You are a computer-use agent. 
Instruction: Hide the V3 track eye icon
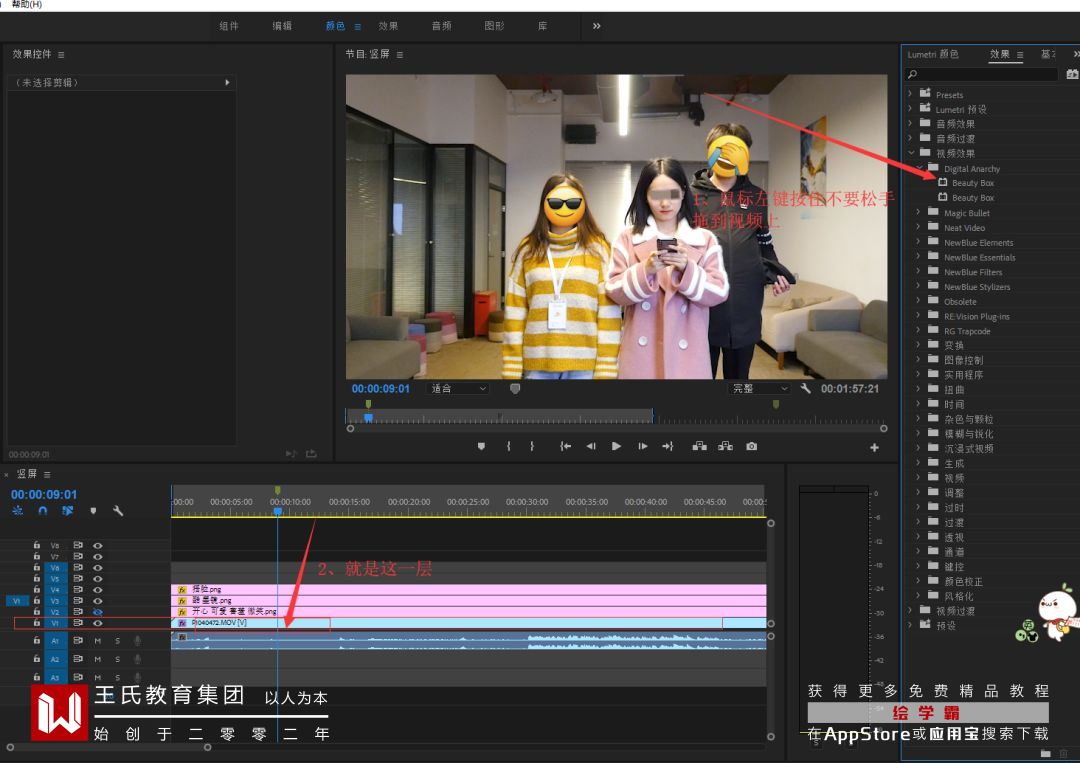[x=98, y=600]
